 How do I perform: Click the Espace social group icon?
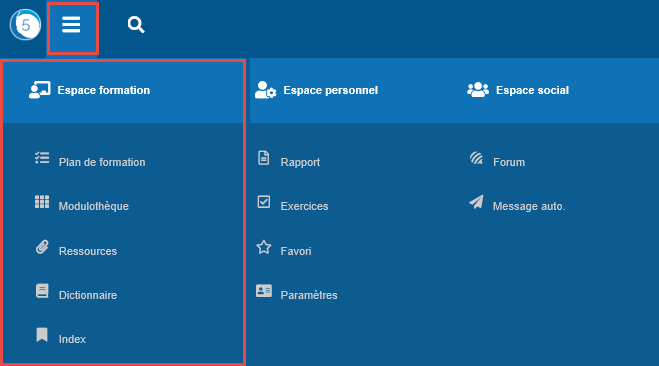pyautogui.click(x=478, y=90)
